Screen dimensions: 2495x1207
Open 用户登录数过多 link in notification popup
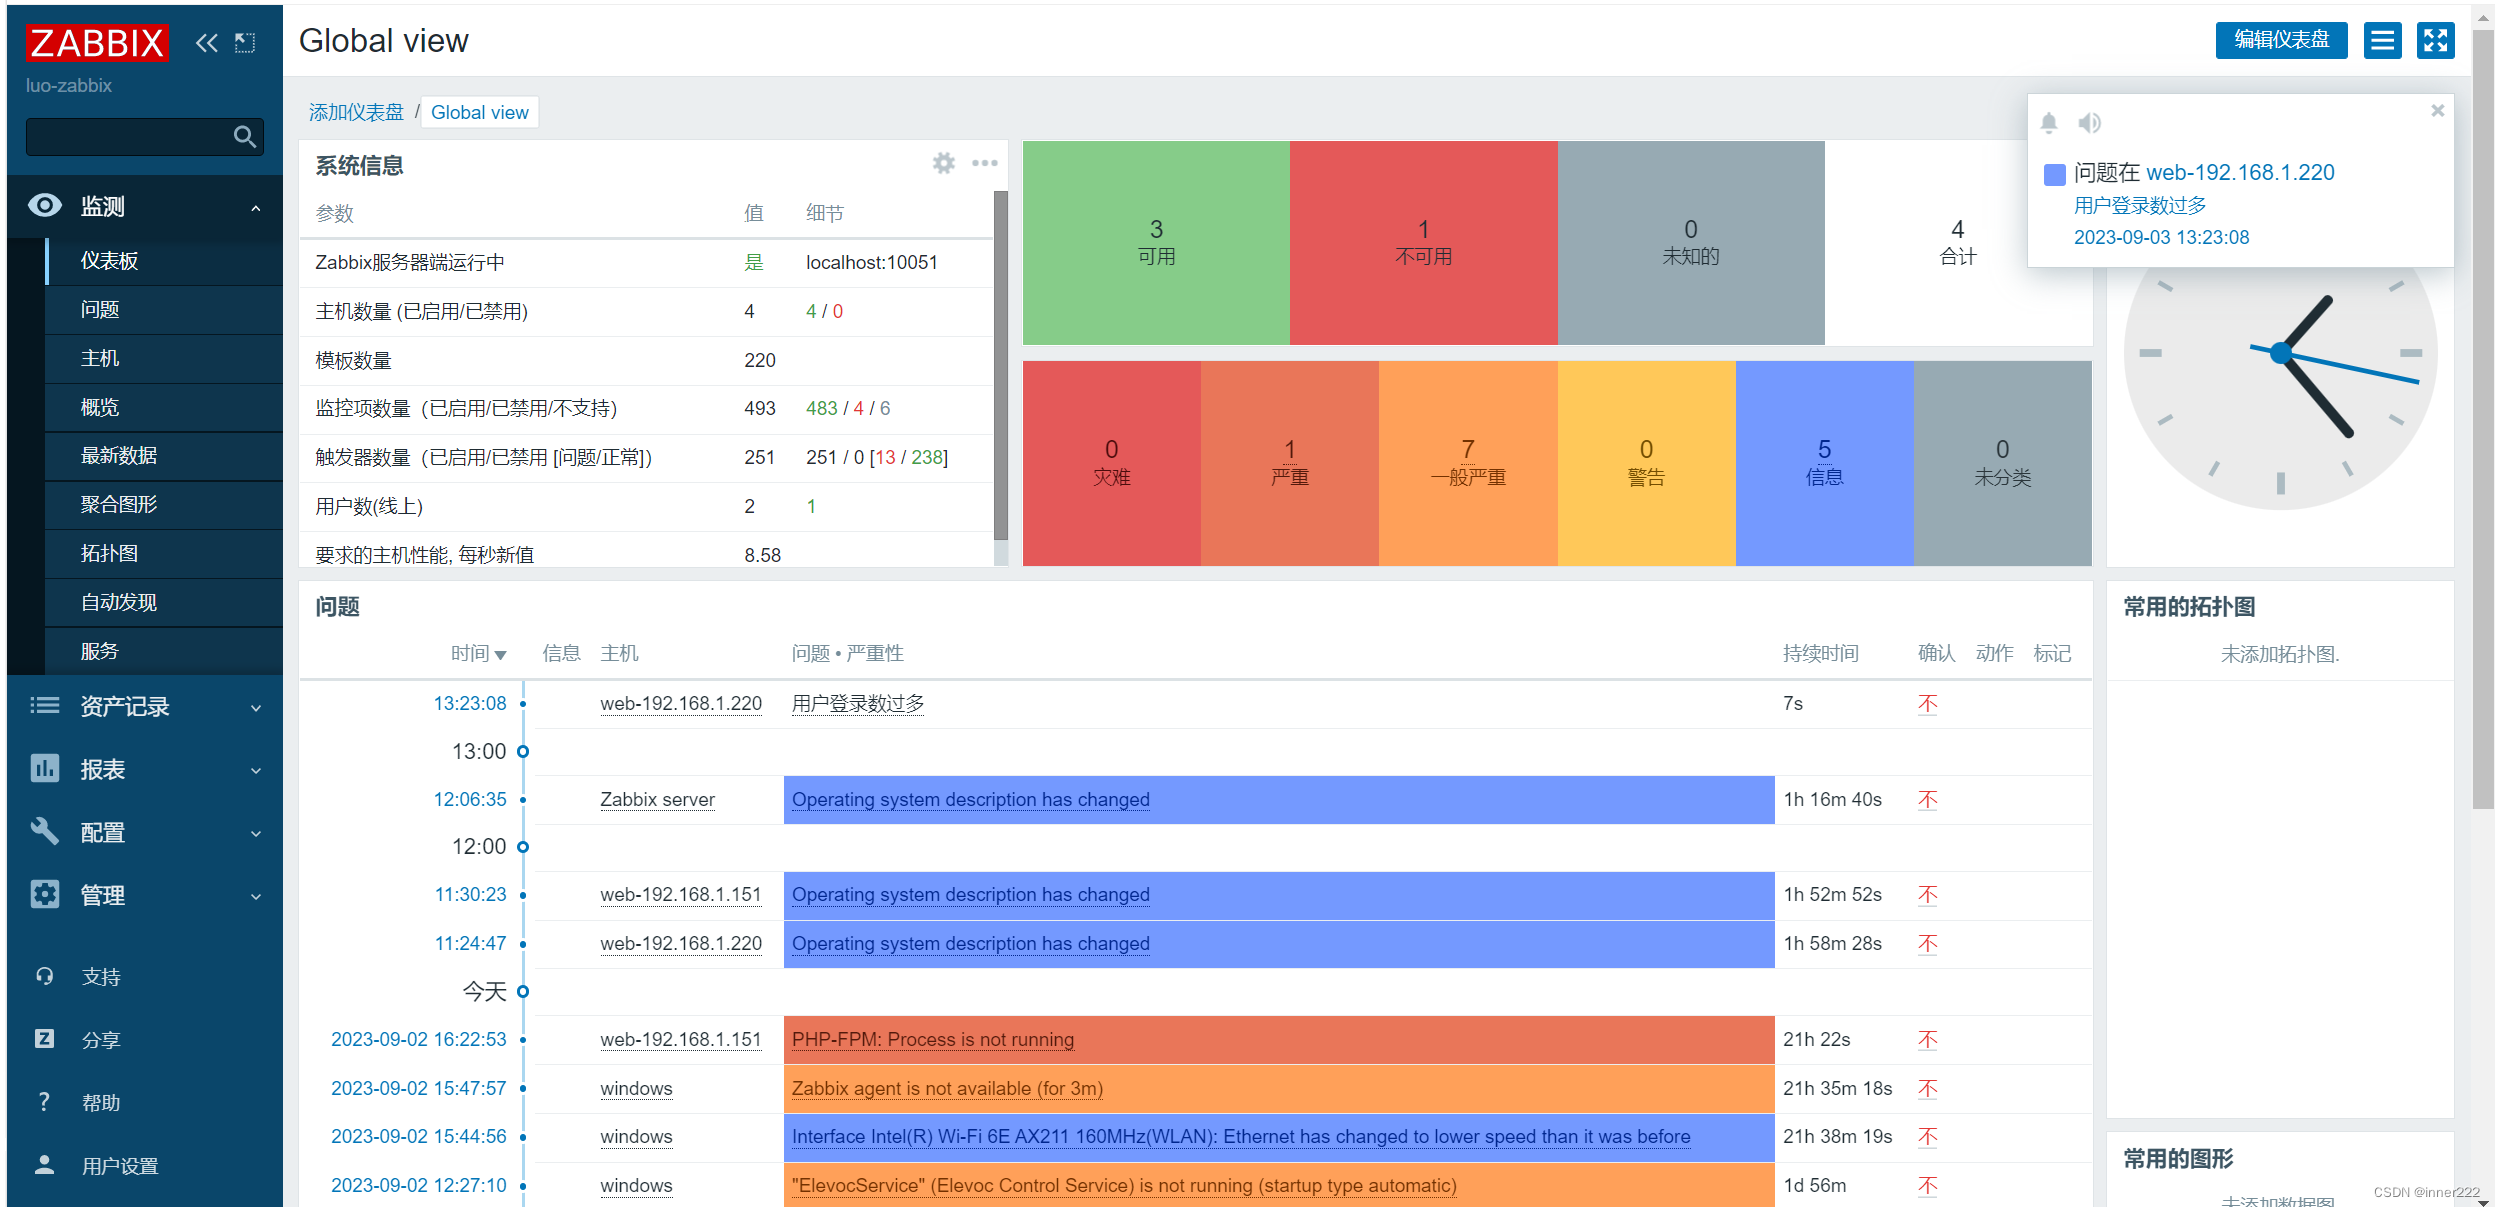(2140, 205)
